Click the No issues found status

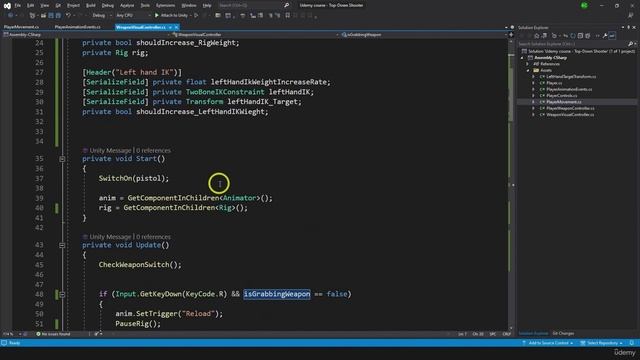pos(53,334)
